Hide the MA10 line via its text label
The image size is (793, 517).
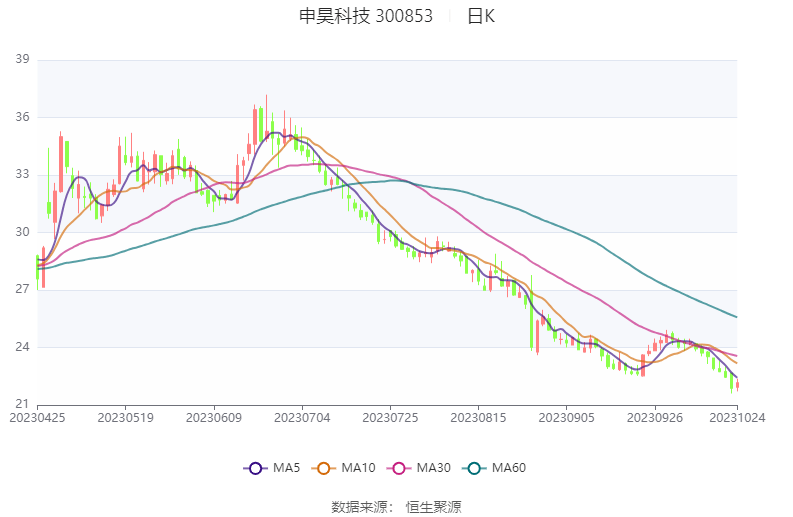click(x=358, y=468)
